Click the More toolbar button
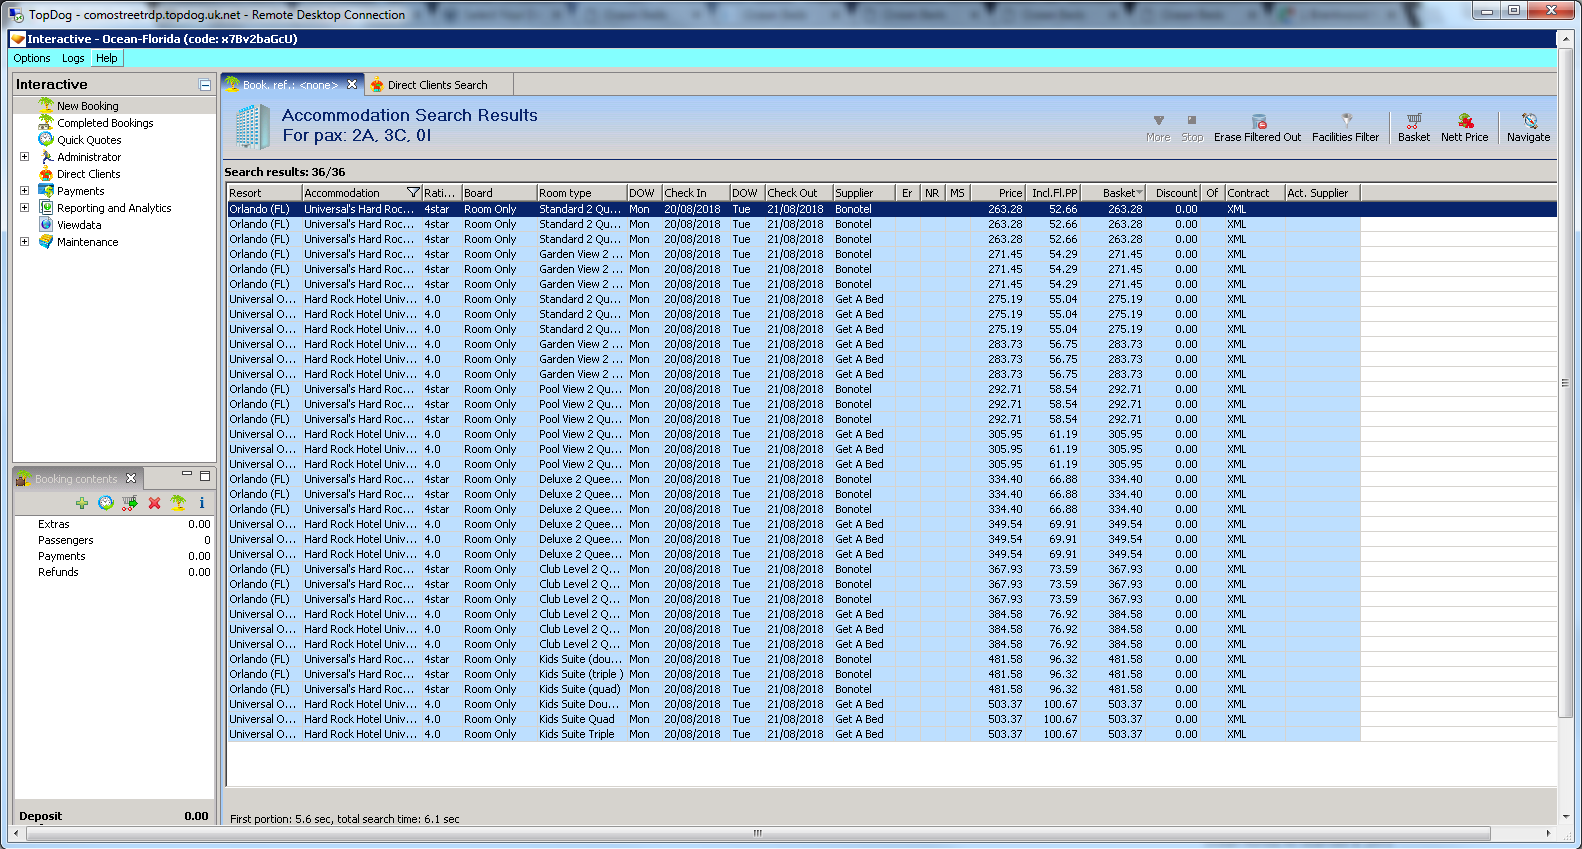This screenshot has height=849, width=1582. pyautogui.click(x=1158, y=128)
